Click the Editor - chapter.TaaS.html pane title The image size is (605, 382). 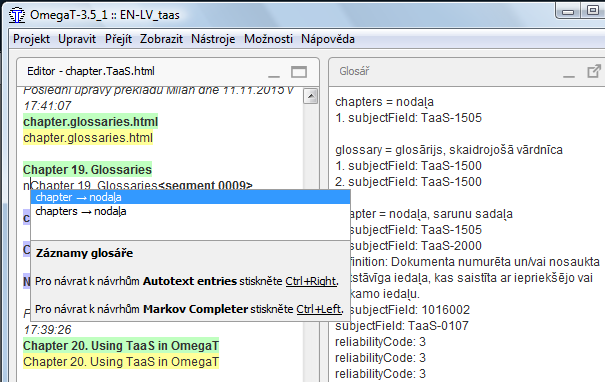91,71
